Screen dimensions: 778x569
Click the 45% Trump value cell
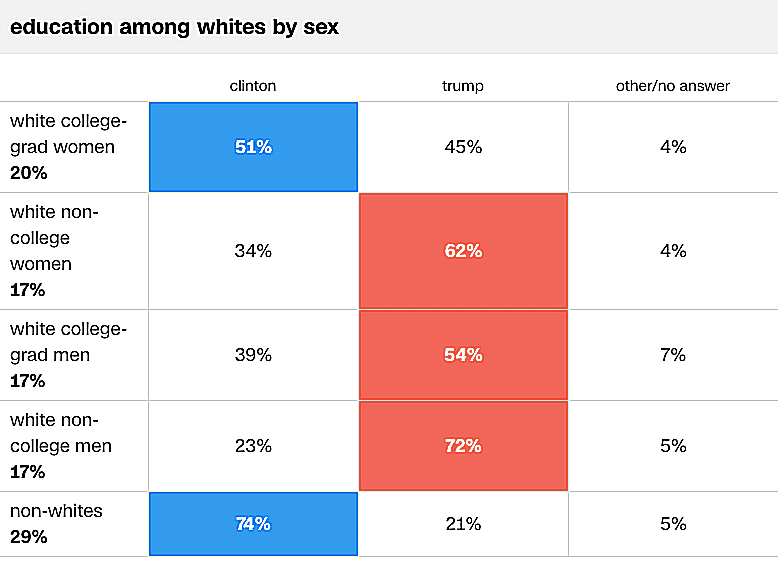[463, 147]
